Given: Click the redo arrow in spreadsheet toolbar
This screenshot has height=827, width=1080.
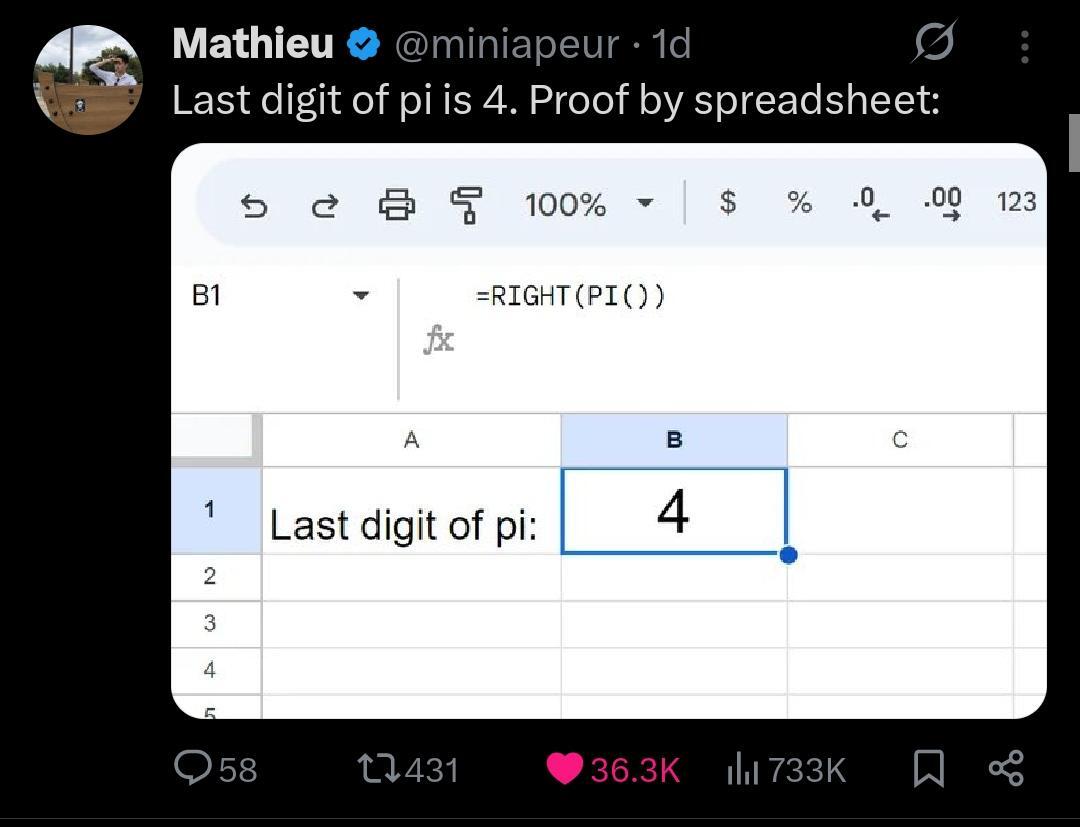Looking at the screenshot, I should [x=325, y=206].
